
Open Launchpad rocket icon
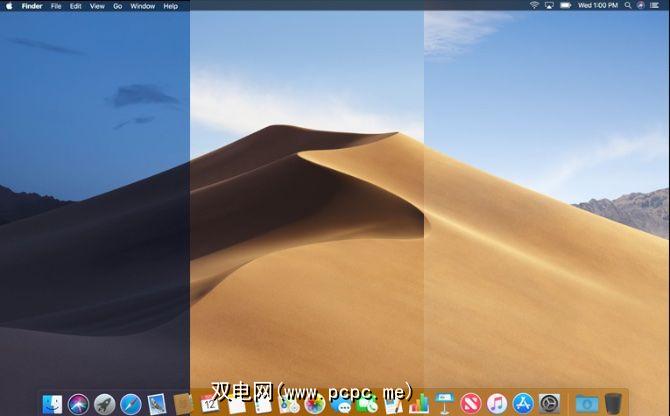105,403
